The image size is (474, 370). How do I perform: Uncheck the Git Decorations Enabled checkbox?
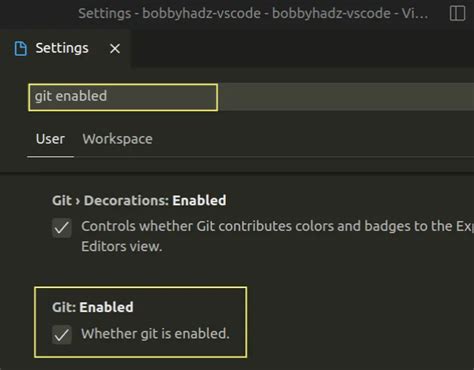pos(62,228)
